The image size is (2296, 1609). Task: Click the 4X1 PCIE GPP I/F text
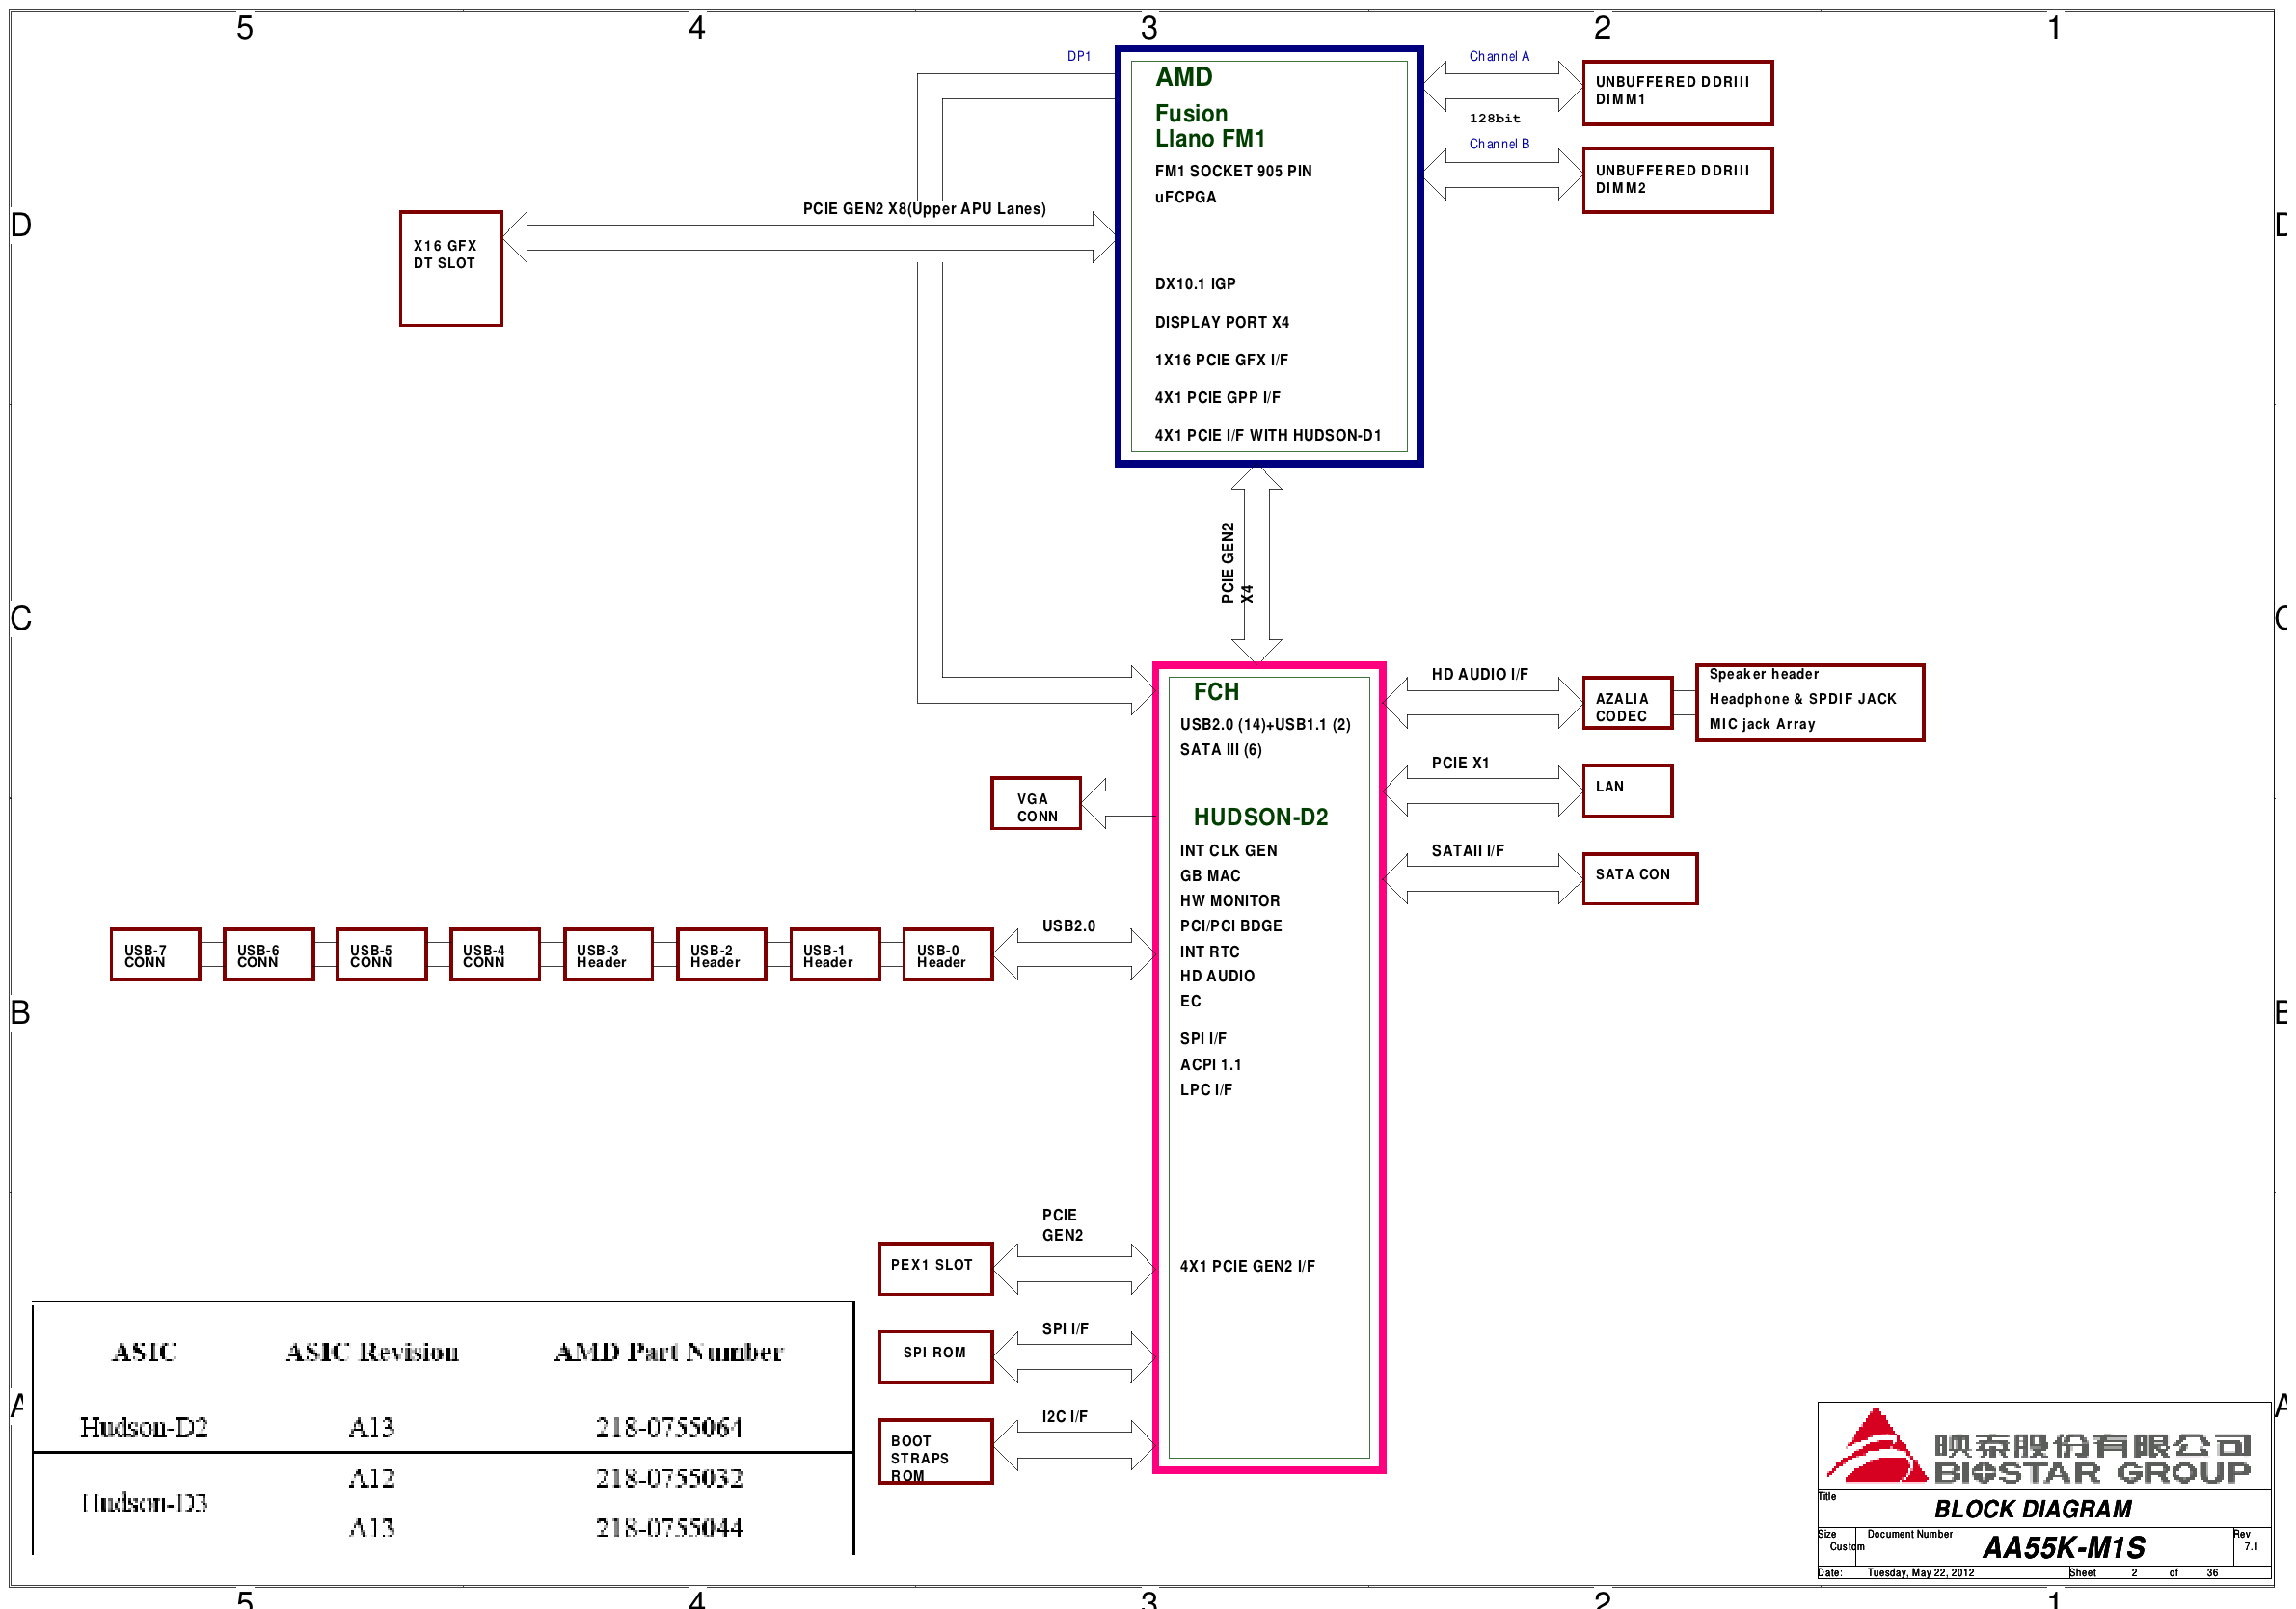(1217, 397)
